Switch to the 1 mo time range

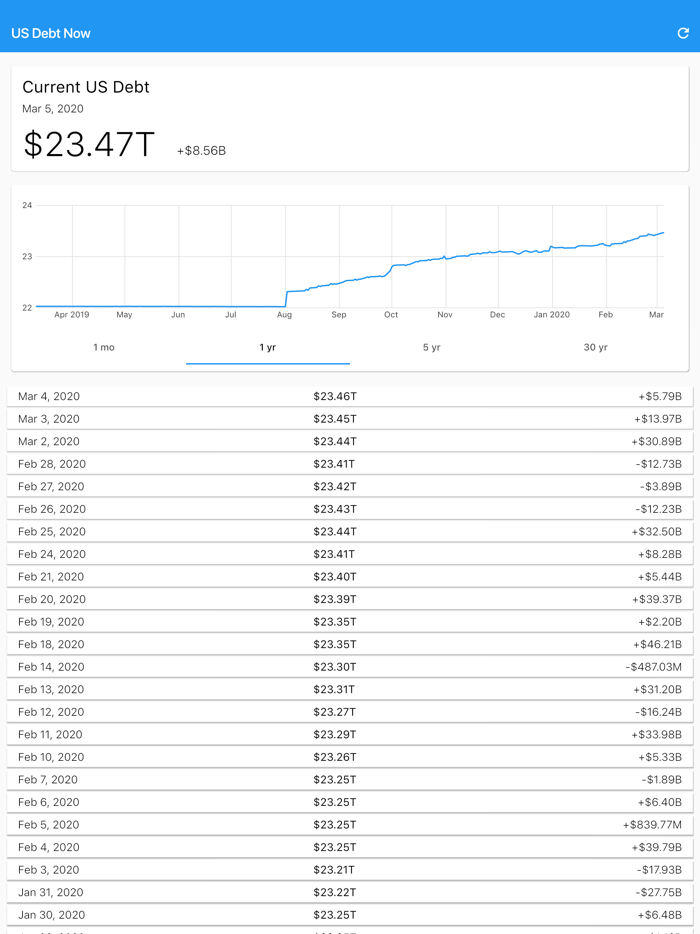pyautogui.click(x=104, y=347)
